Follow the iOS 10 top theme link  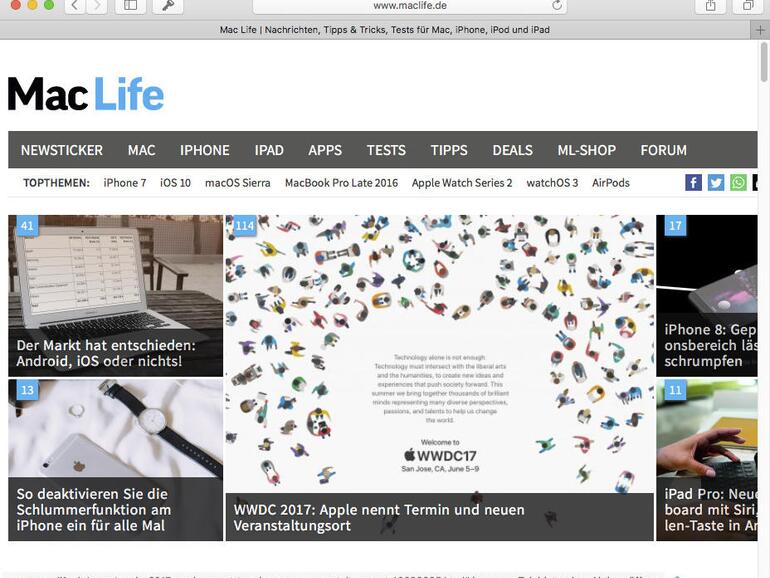[175, 183]
